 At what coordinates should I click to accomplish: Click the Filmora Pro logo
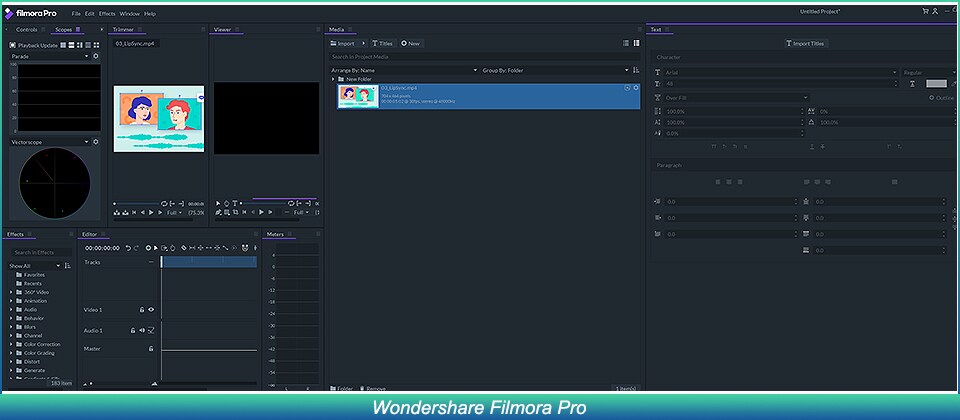tap(31, 13)
